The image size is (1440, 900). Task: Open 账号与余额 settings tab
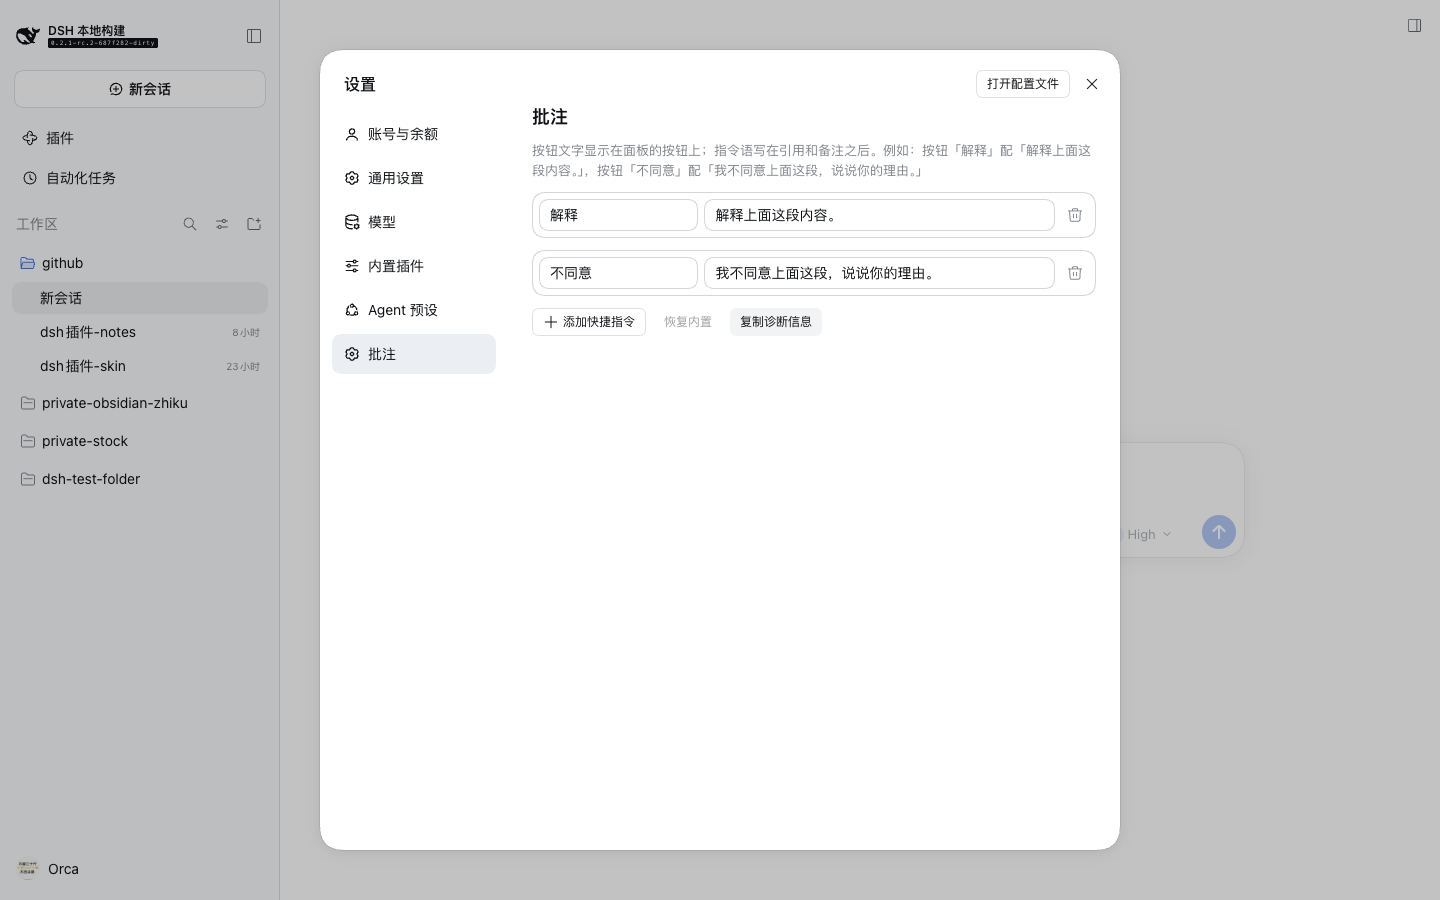coord(414,134)
